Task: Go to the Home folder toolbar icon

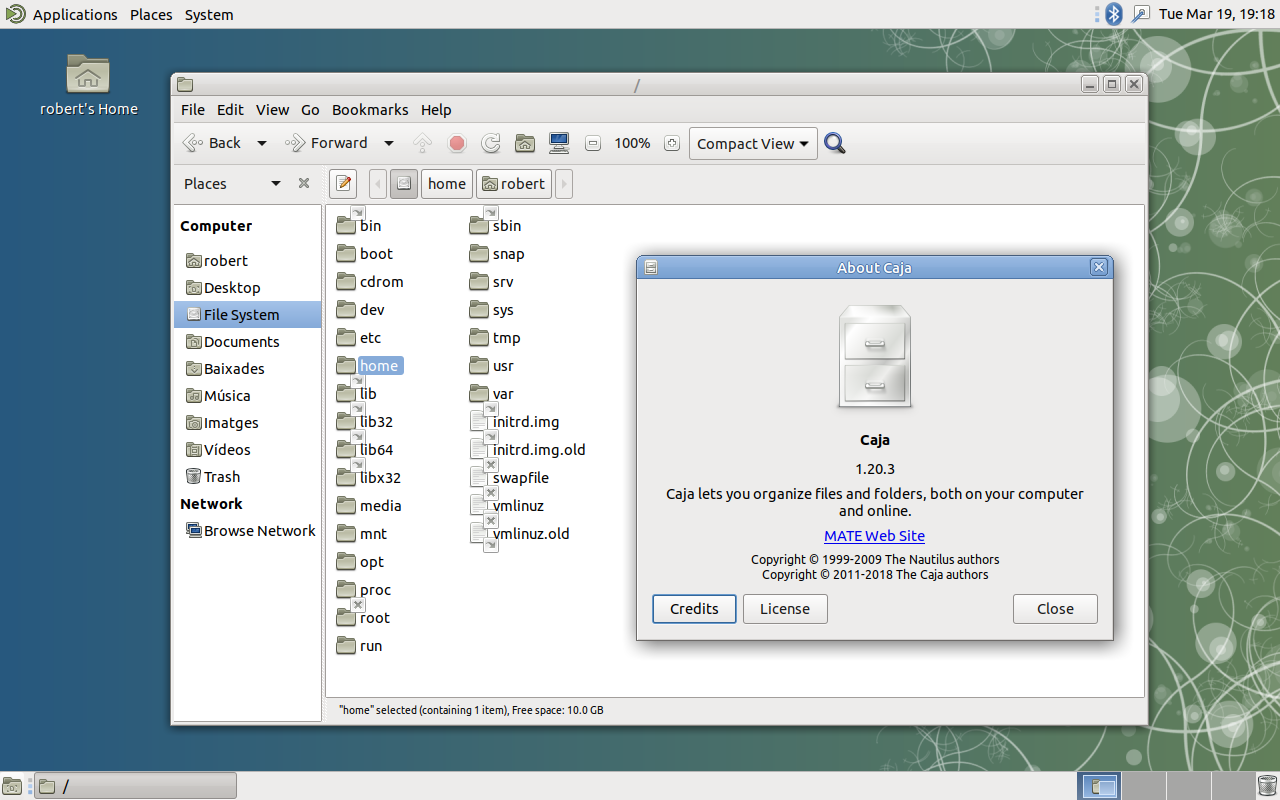Action: point(525,143)
